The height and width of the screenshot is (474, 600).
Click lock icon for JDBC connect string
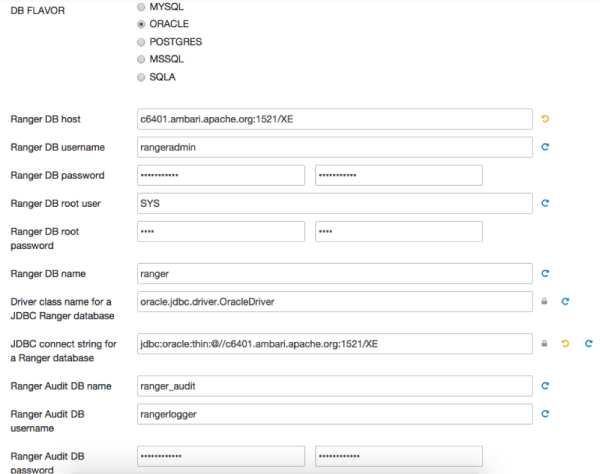pos(544,344)
